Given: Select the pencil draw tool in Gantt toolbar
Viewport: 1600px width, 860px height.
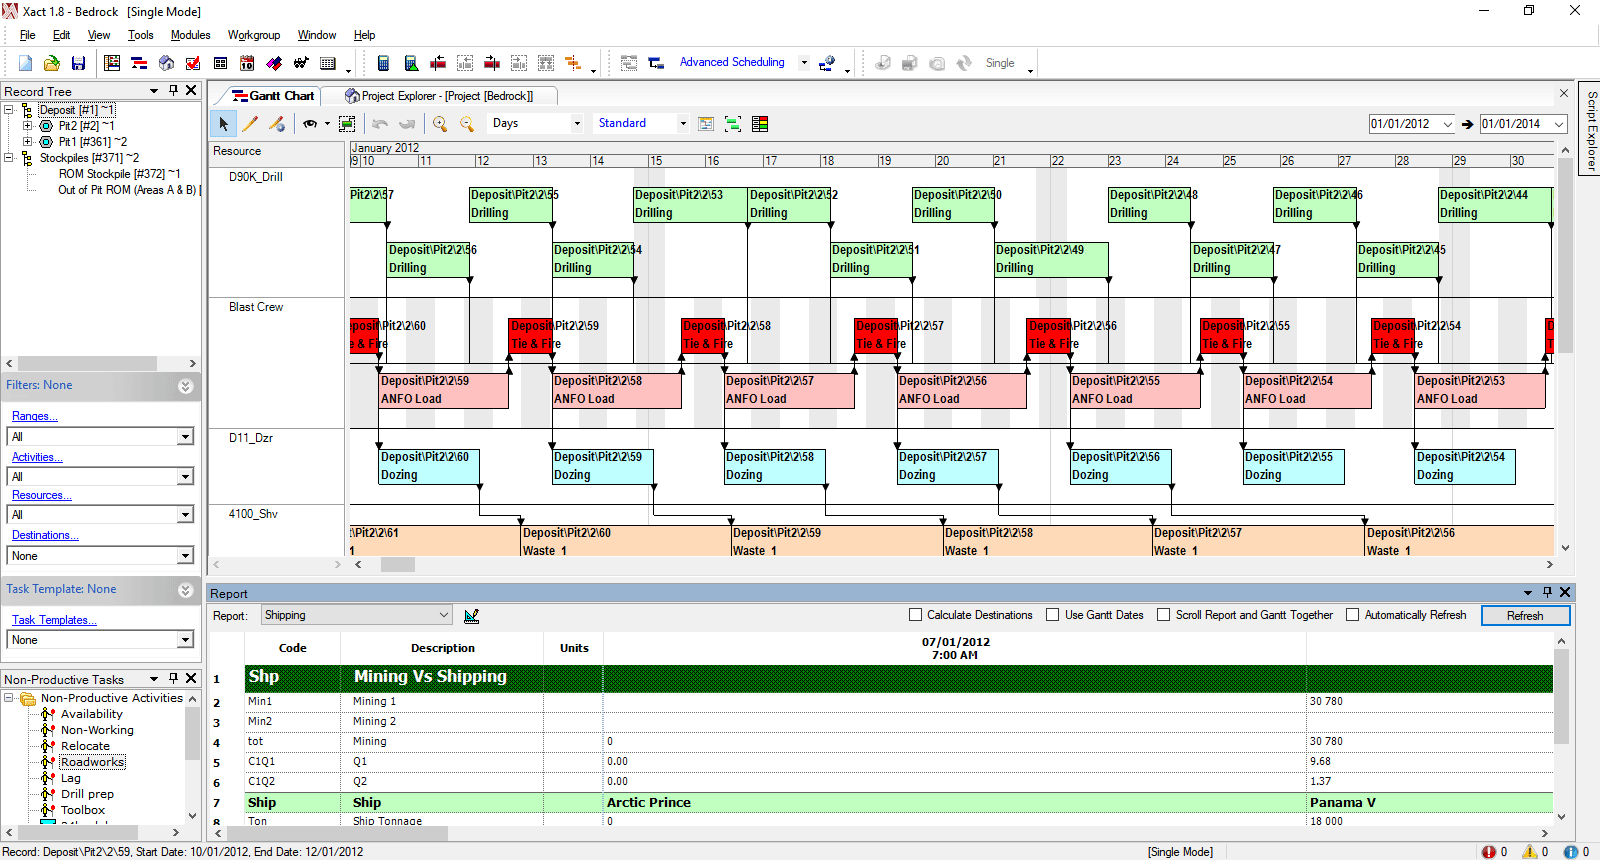Looking at the screenshot, I should pos(250,124).
